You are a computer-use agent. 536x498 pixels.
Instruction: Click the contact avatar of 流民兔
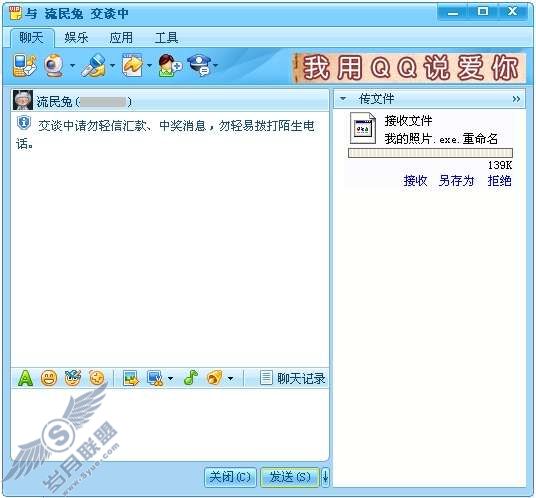pos(23,100)
